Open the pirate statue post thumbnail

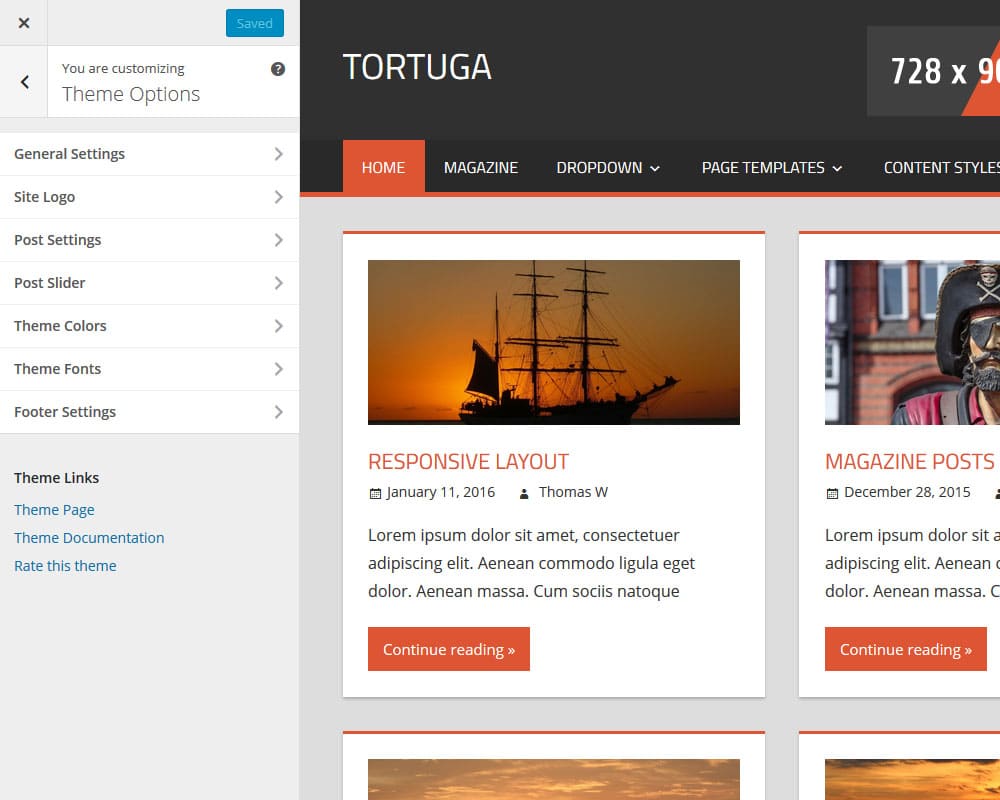pyautogui.click(x=912, y=342)
